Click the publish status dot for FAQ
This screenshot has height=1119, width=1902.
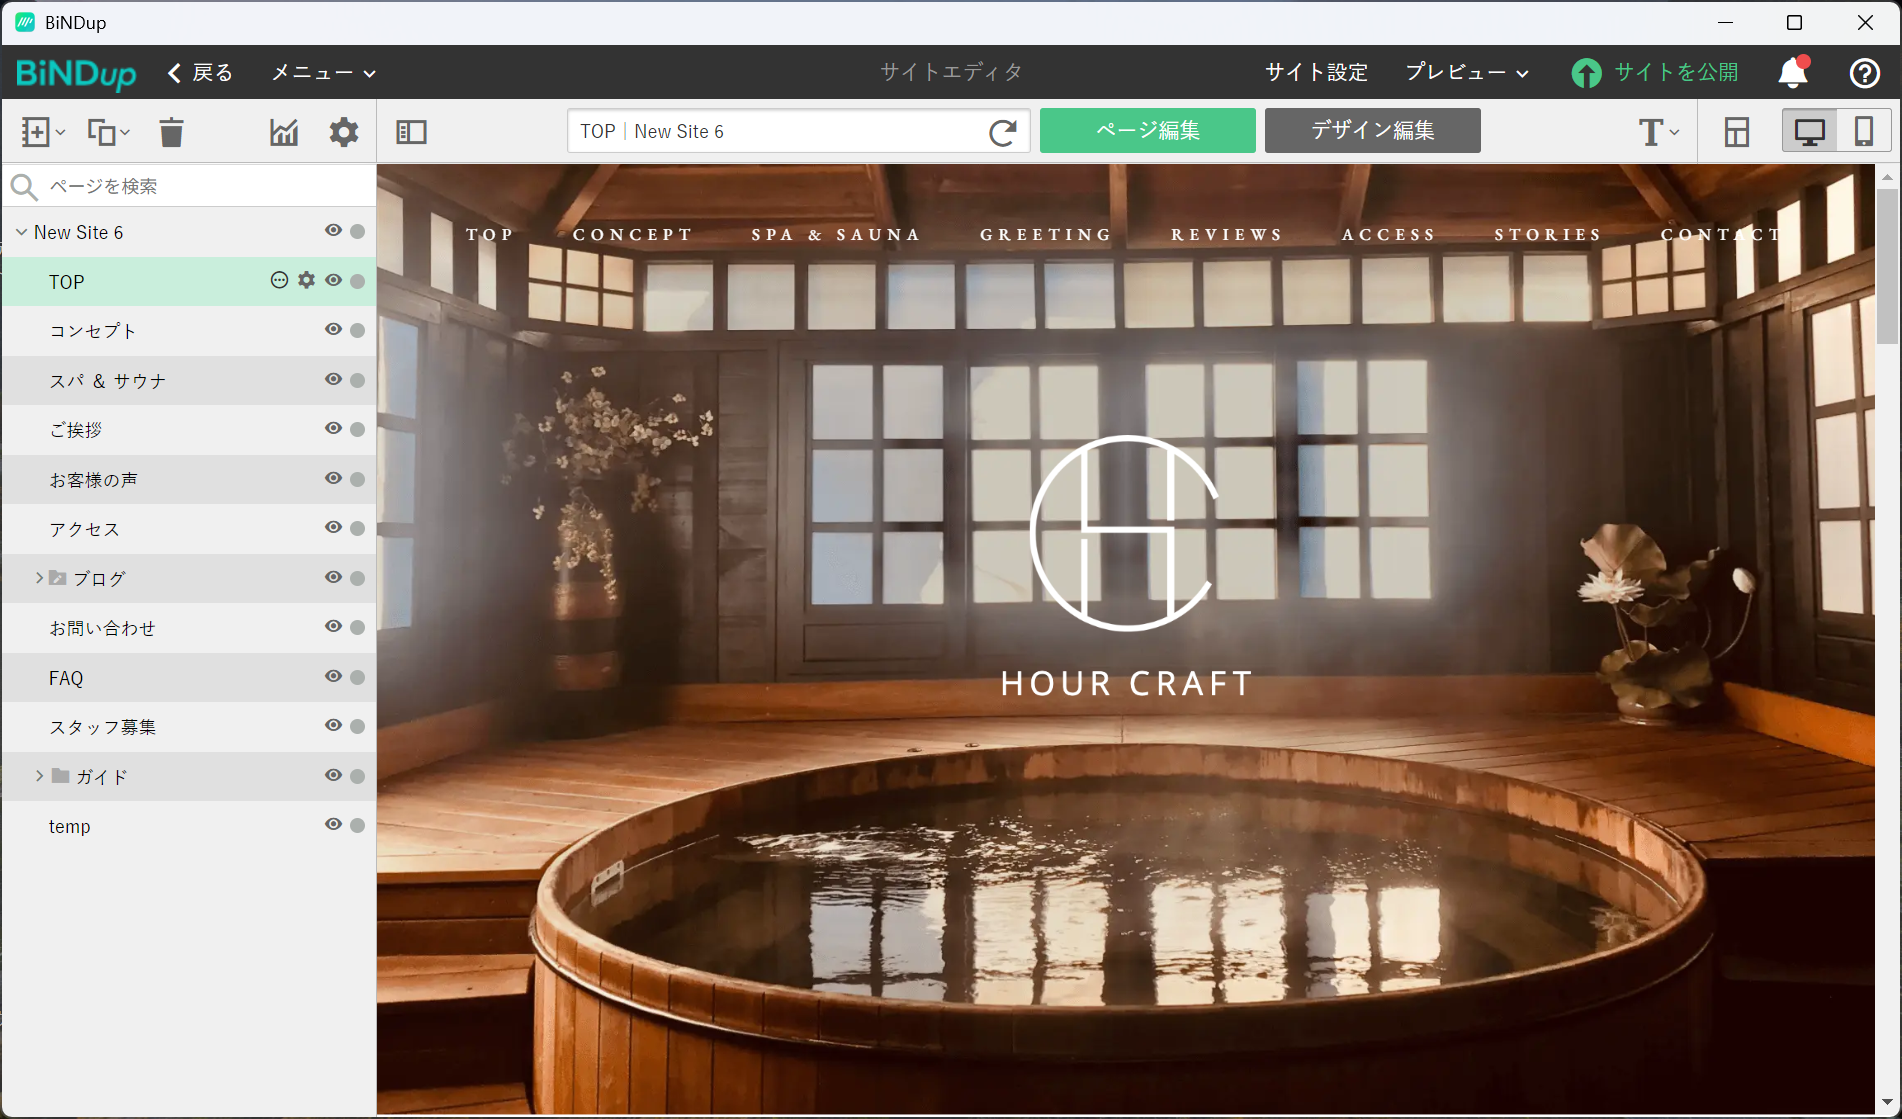pyautogui.click(x=357, y=677)
